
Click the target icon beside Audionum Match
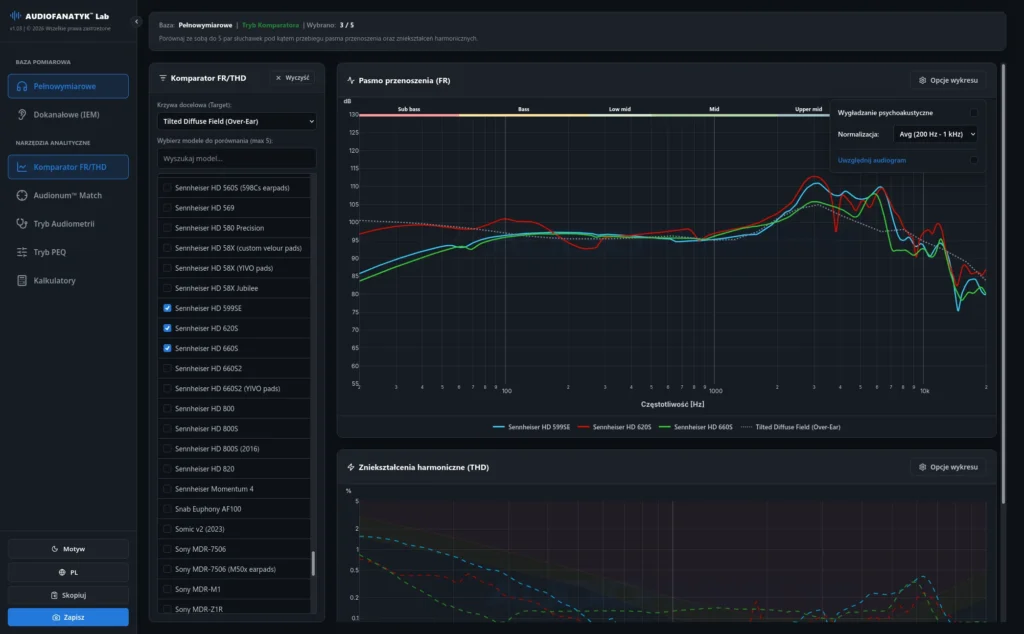pos(22,195)
